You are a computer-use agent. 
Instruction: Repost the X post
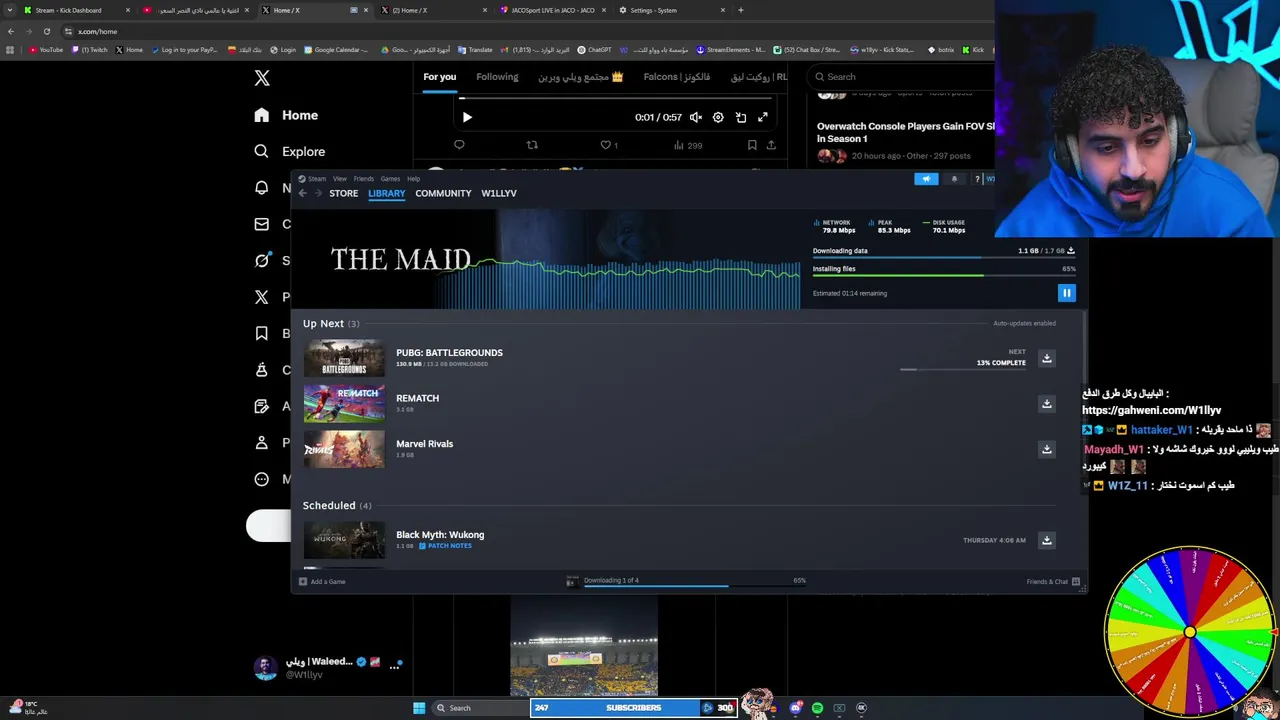coord(532,145)
